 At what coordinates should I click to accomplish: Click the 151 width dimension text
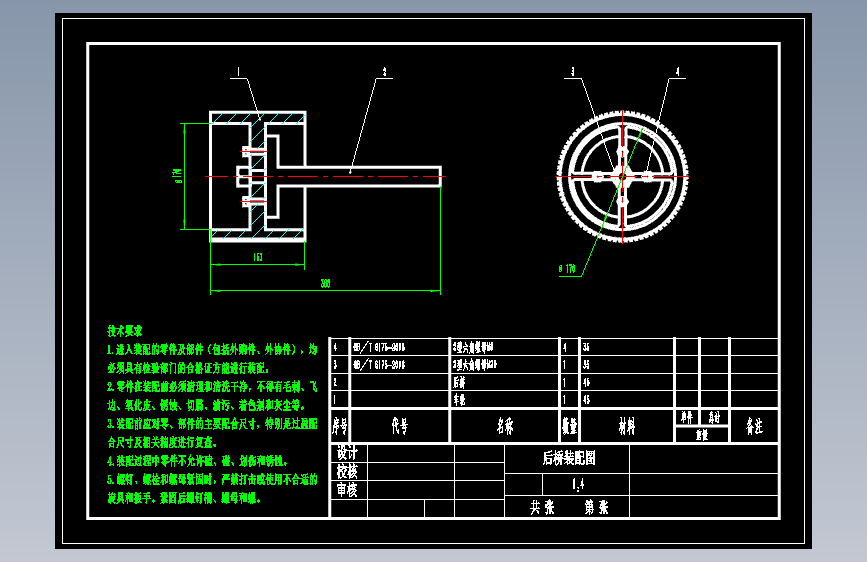[x=258, y=257]
